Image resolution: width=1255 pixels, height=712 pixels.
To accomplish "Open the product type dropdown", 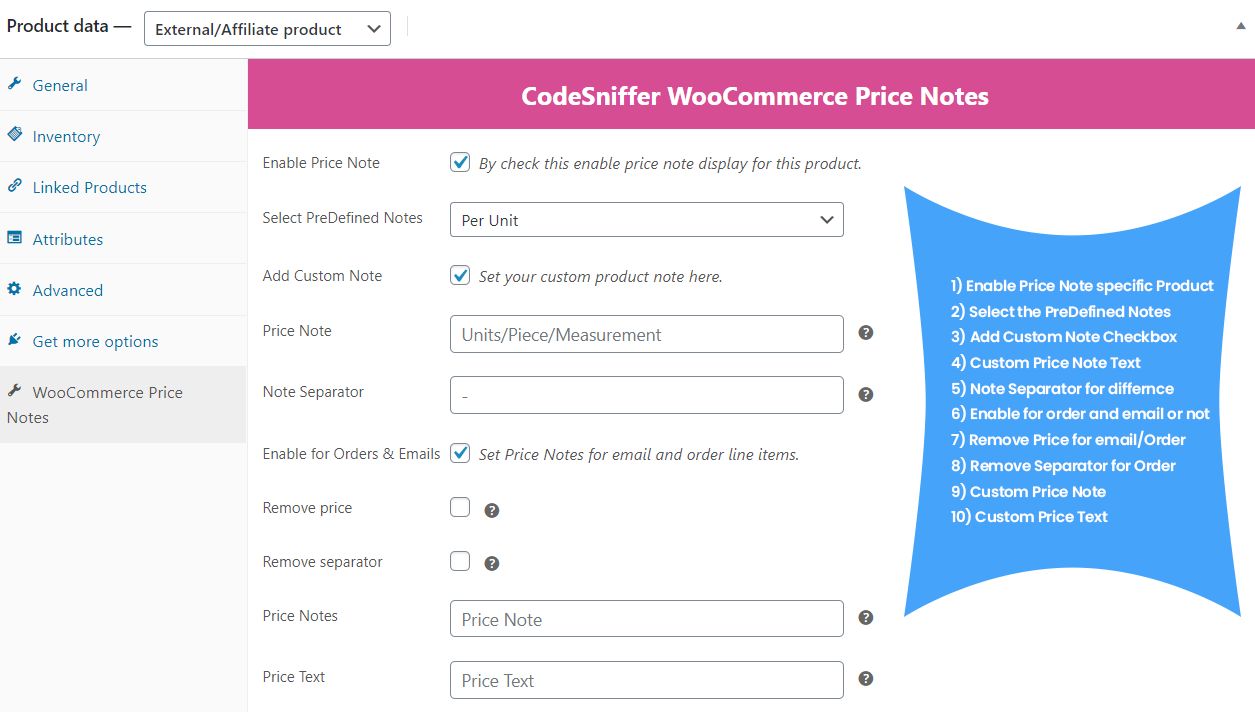I will tap(267, 29).
